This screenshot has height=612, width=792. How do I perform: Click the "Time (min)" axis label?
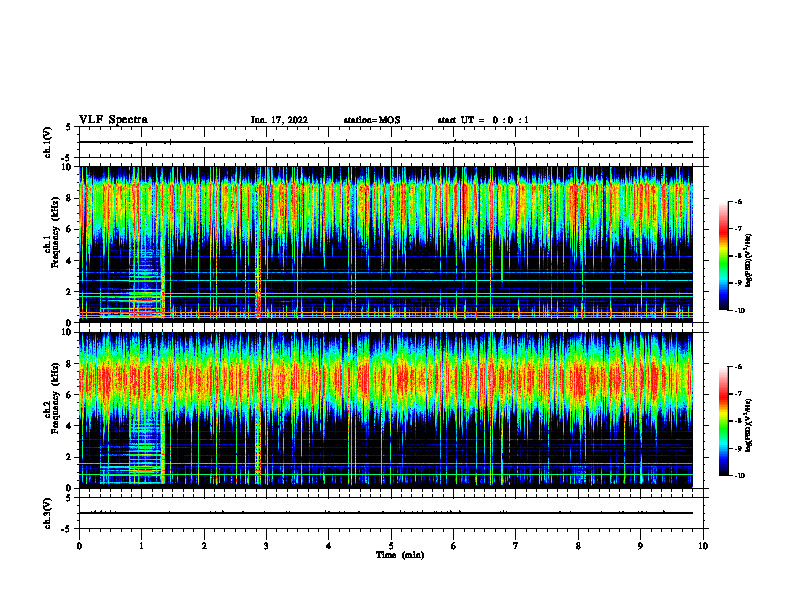[400, 555]
